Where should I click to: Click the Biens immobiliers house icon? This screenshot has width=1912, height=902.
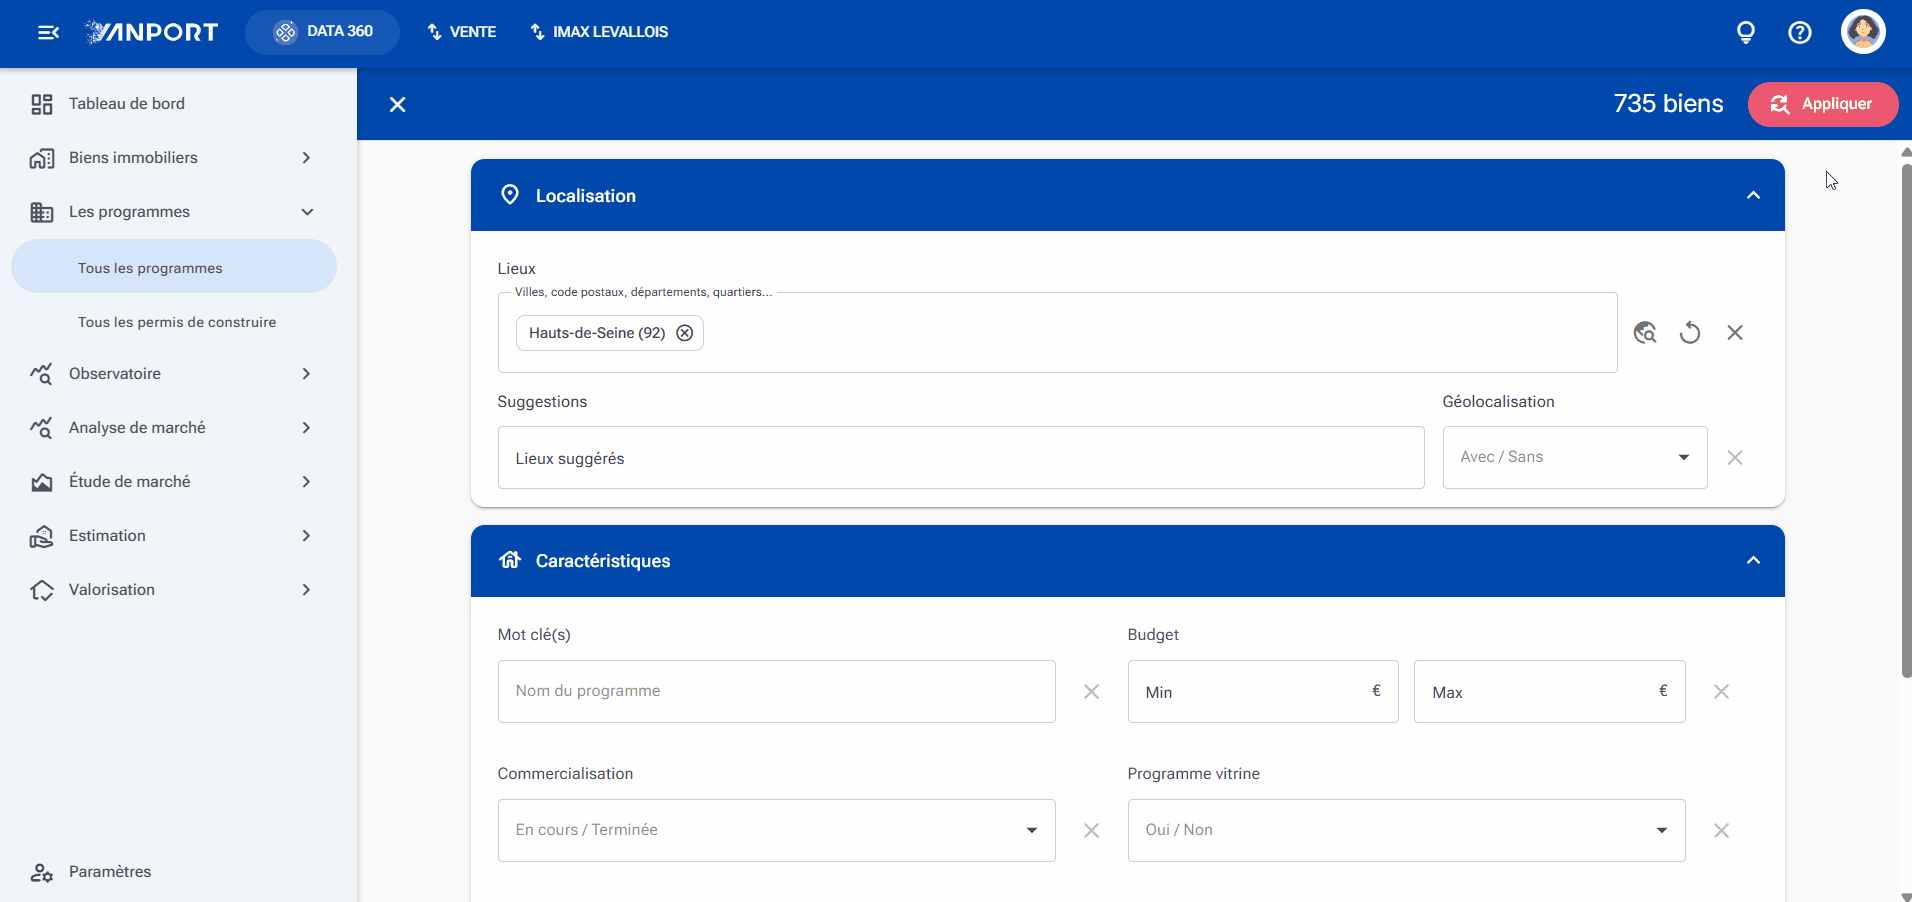pos(42,158)
